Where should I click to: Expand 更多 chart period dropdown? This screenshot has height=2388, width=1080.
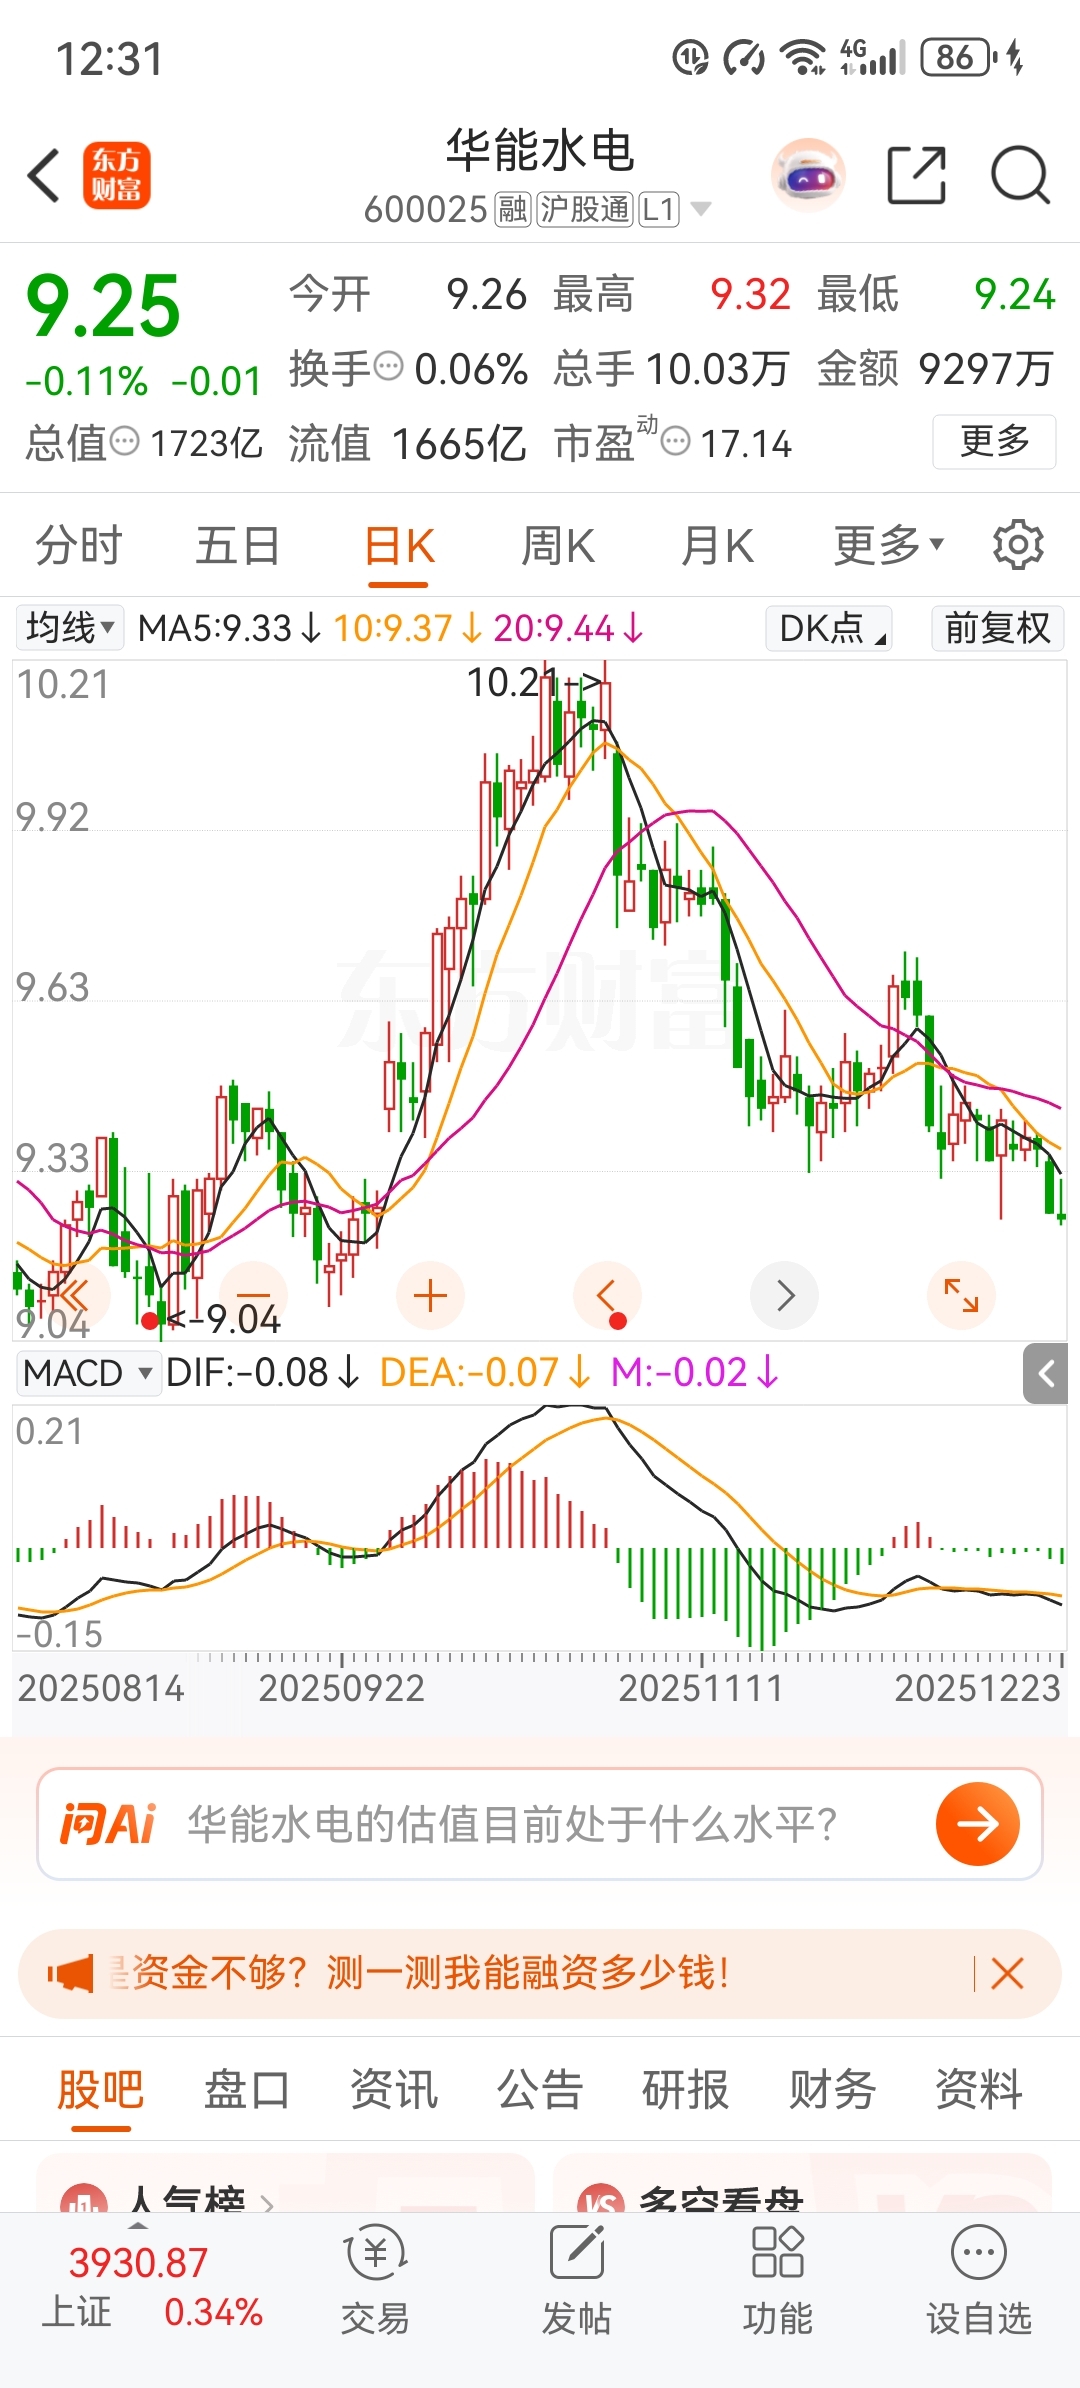tap(889, 545)
